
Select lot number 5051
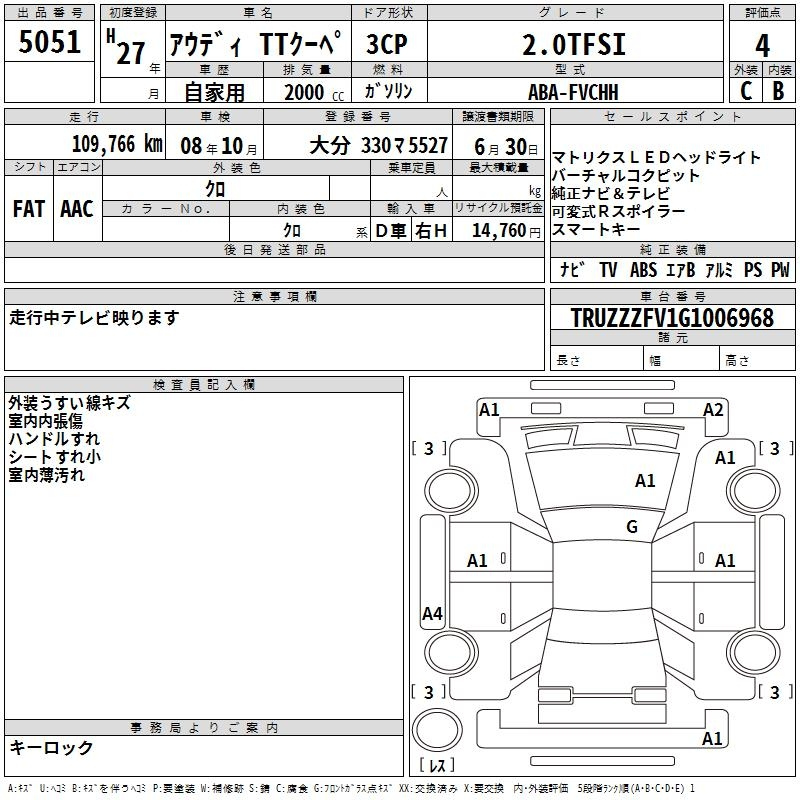click(49, 41)
